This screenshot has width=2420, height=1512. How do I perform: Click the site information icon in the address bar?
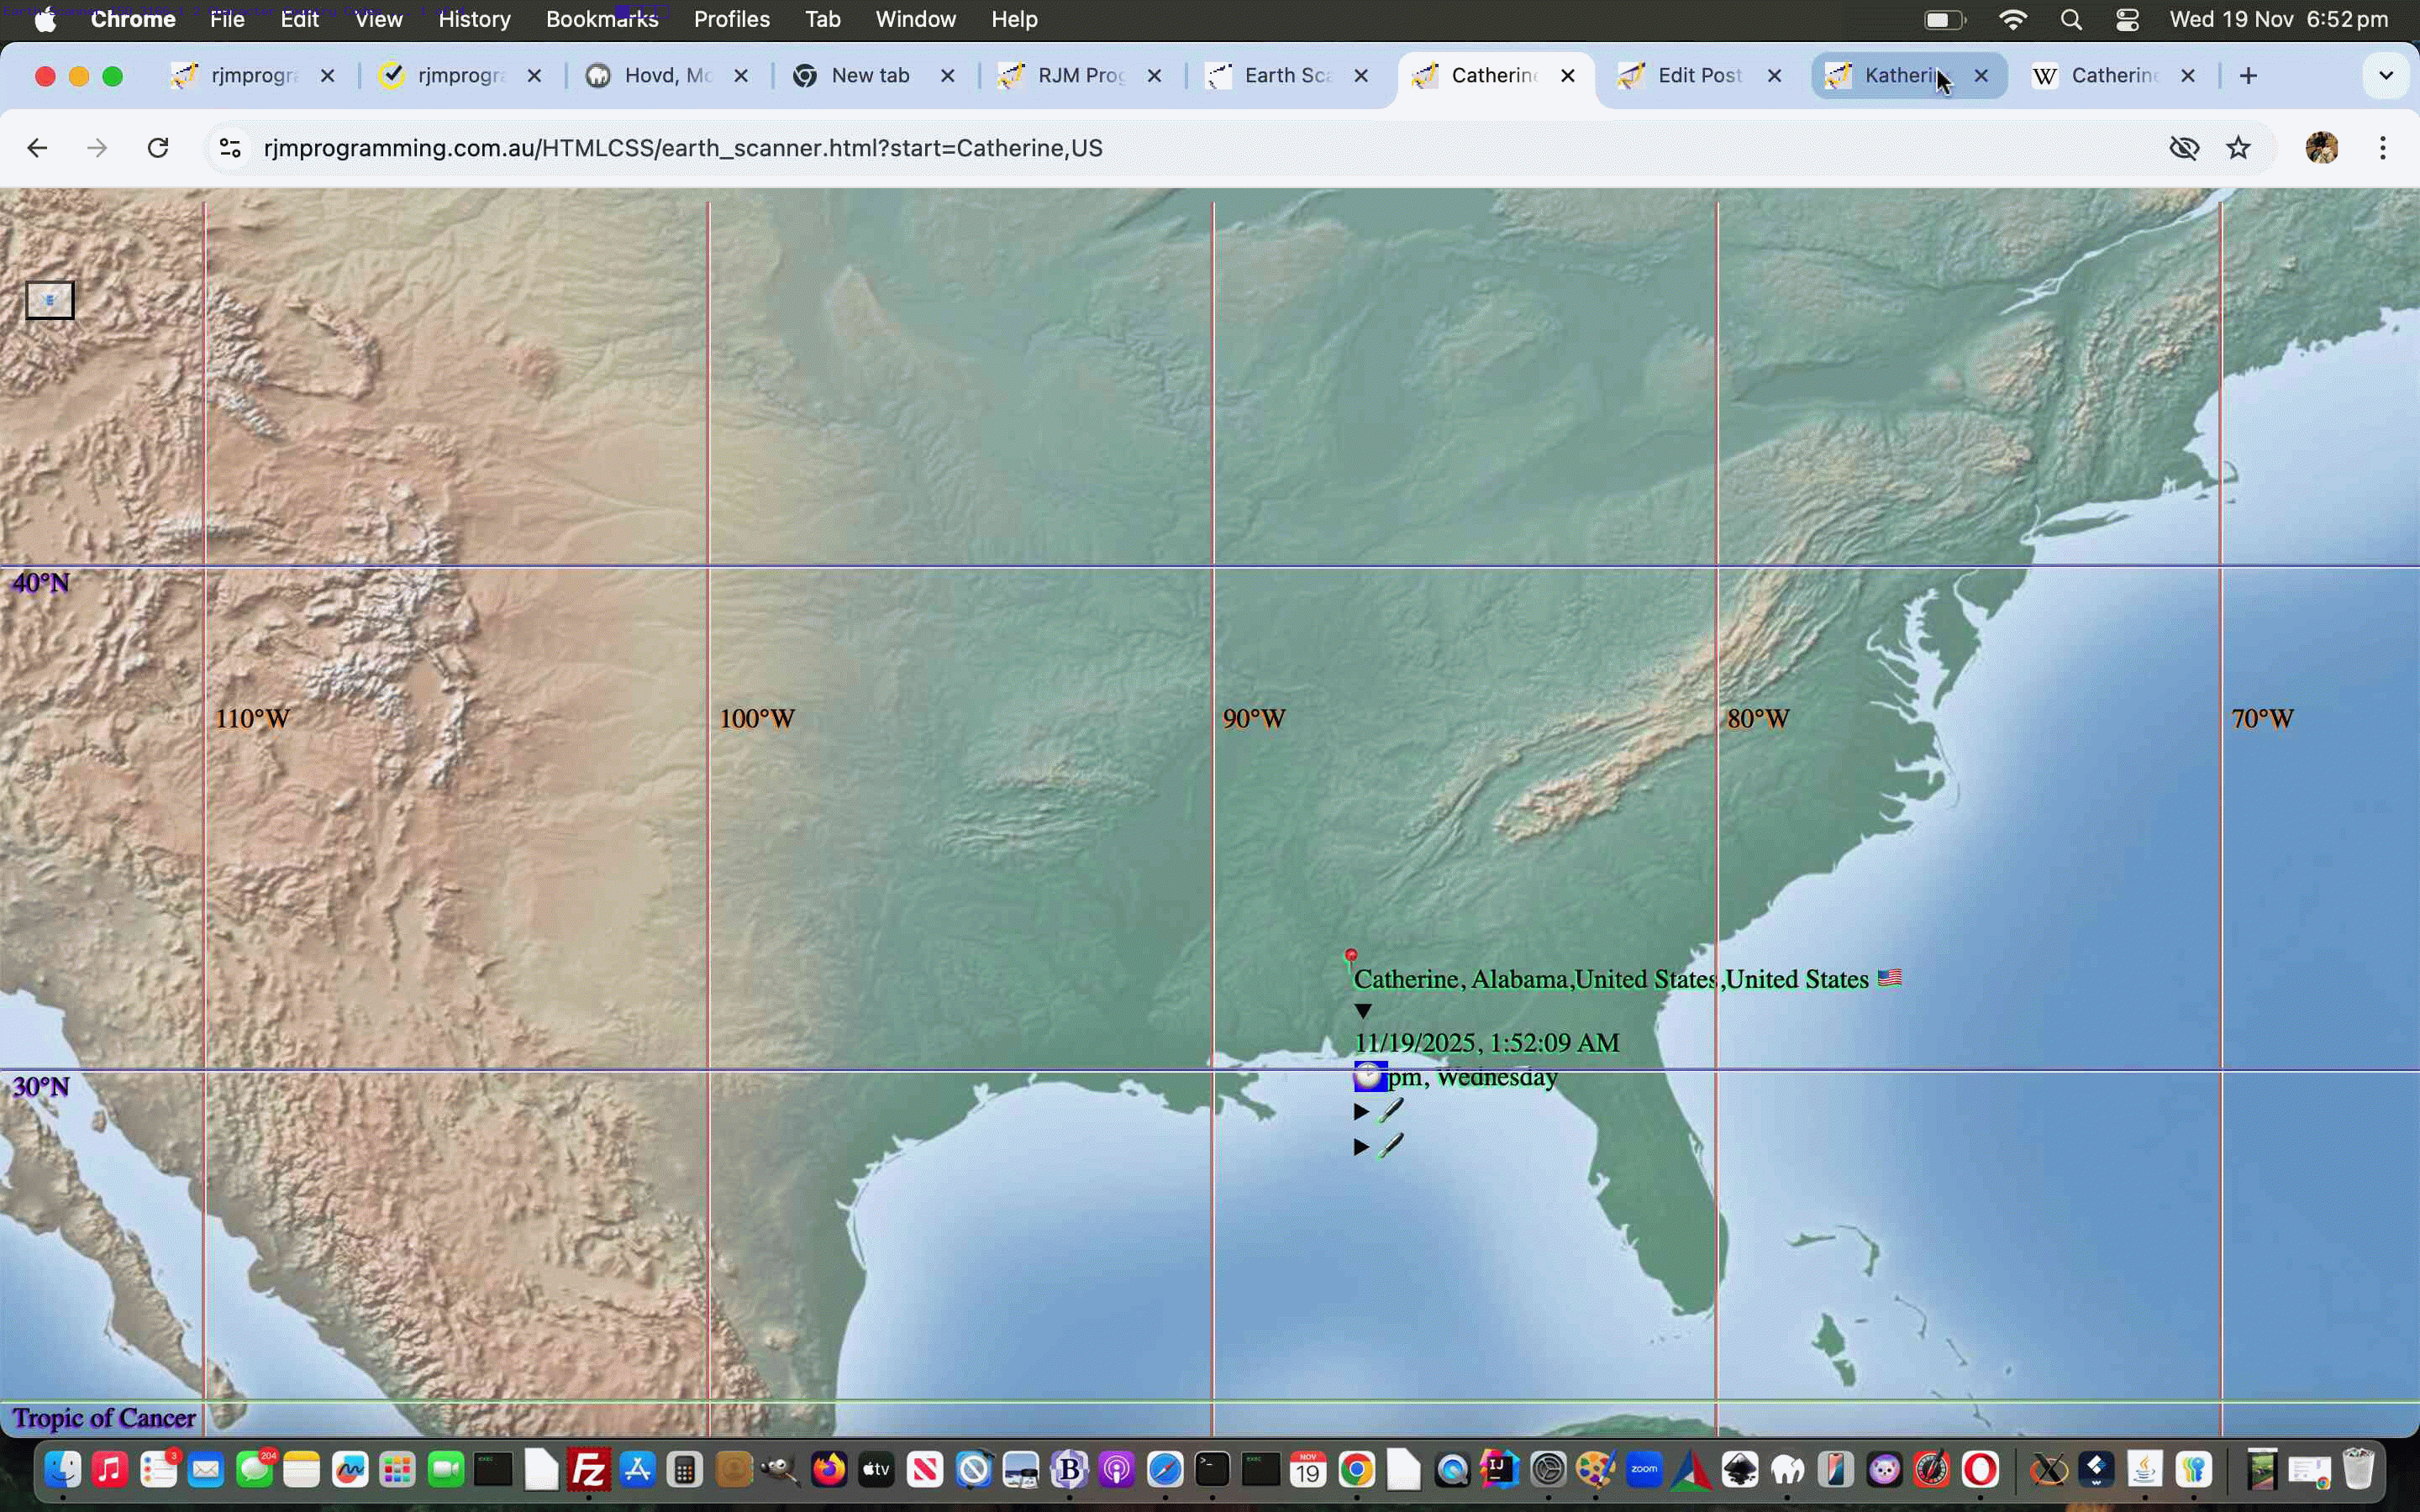tap(229, 147)
